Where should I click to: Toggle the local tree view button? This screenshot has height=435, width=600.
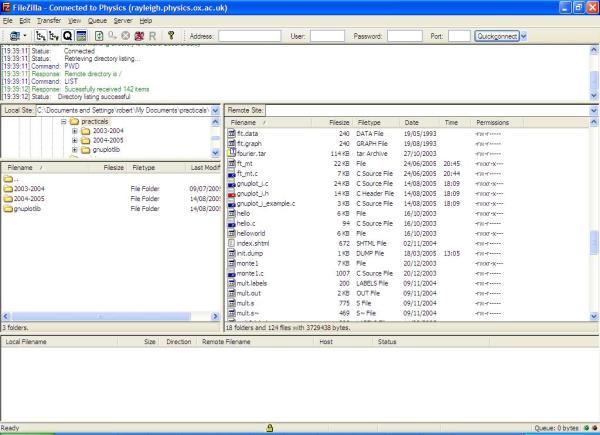(x=40, y=36)
